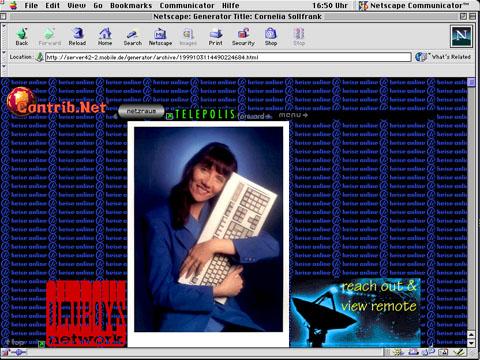Open the Security info button
Viewport: 480px width, 360px height.
point(243,37)
